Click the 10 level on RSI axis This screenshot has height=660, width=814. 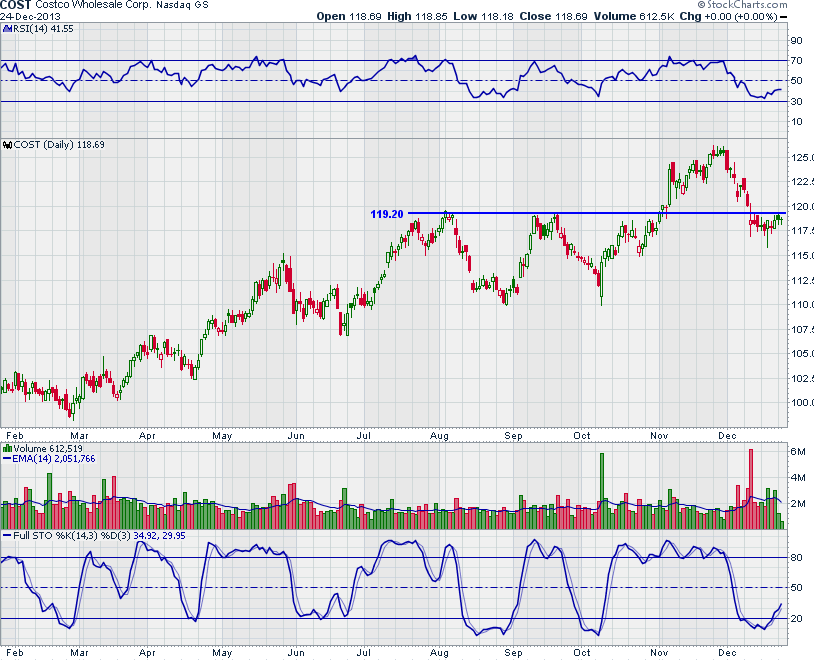coord(796,122)
